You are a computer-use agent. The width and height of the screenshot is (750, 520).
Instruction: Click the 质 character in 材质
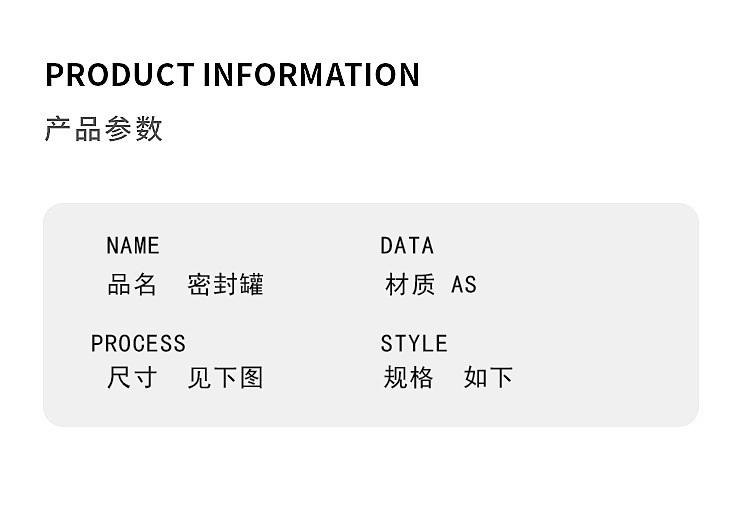pos(423,285)
